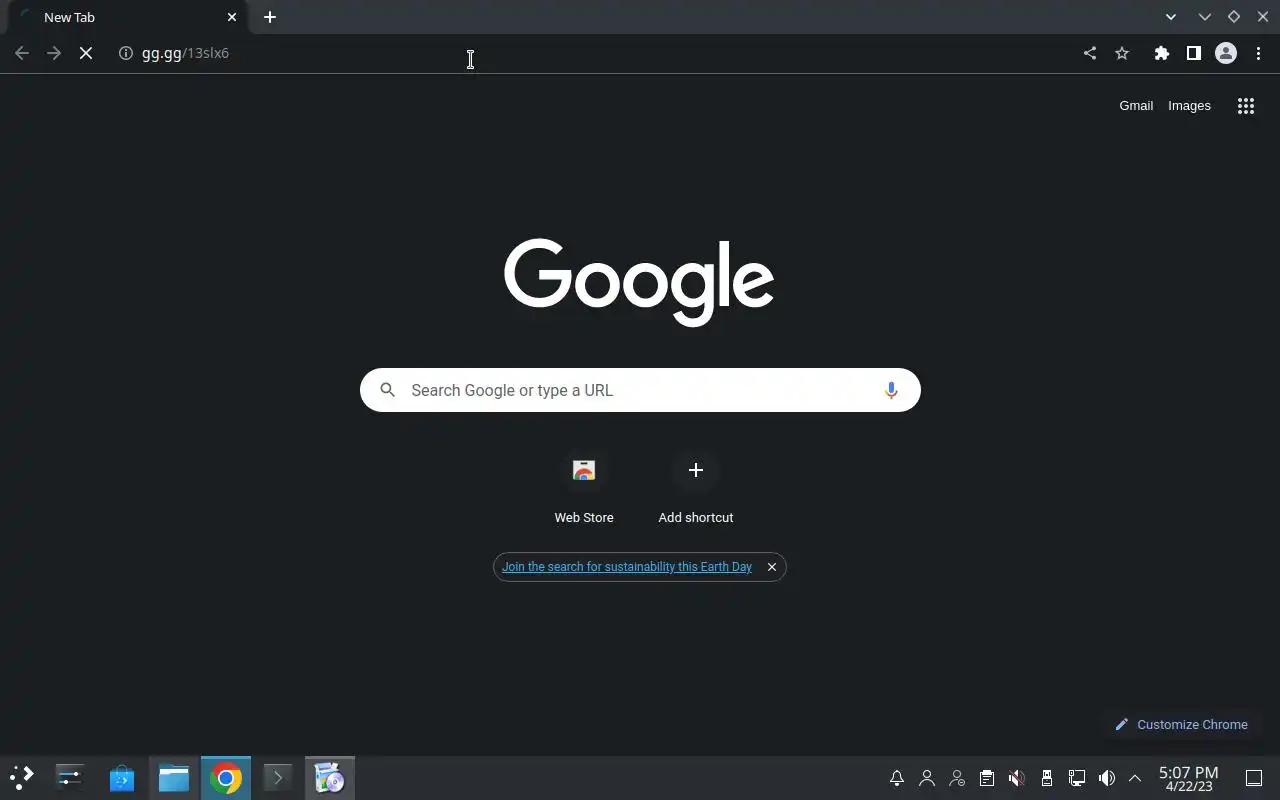Open Google Images link
The height and width of the screenshot is (800, 1280).
click(1189, 106)
